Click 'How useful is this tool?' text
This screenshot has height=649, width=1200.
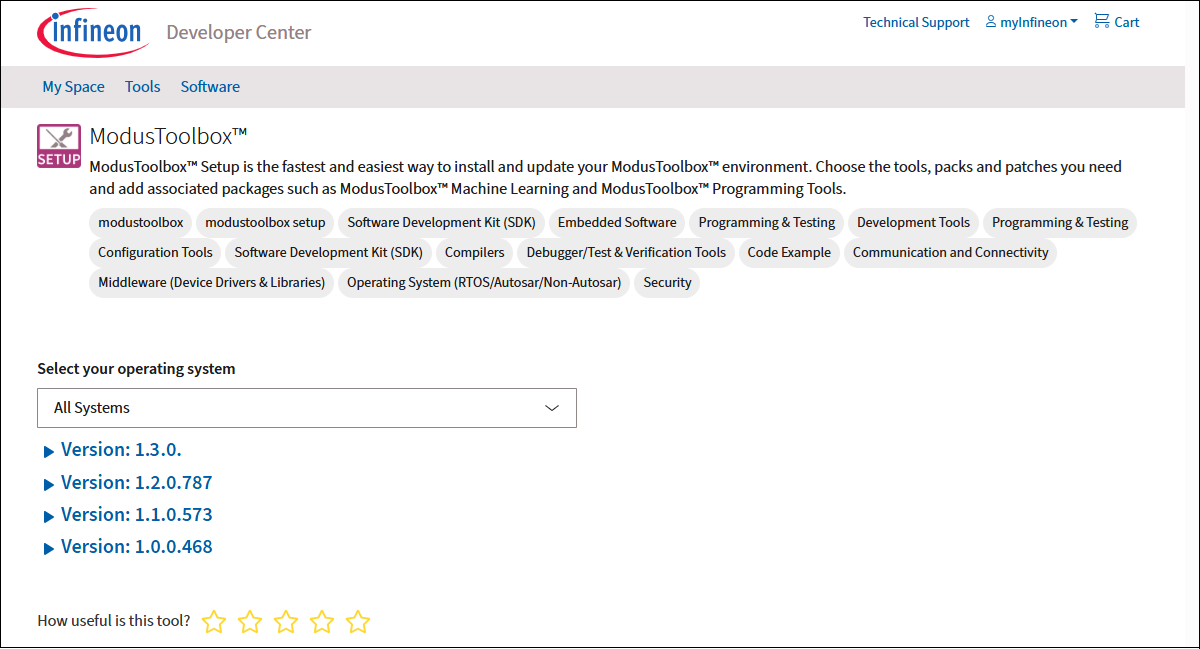pyautogui.click(x=114, y=620)
